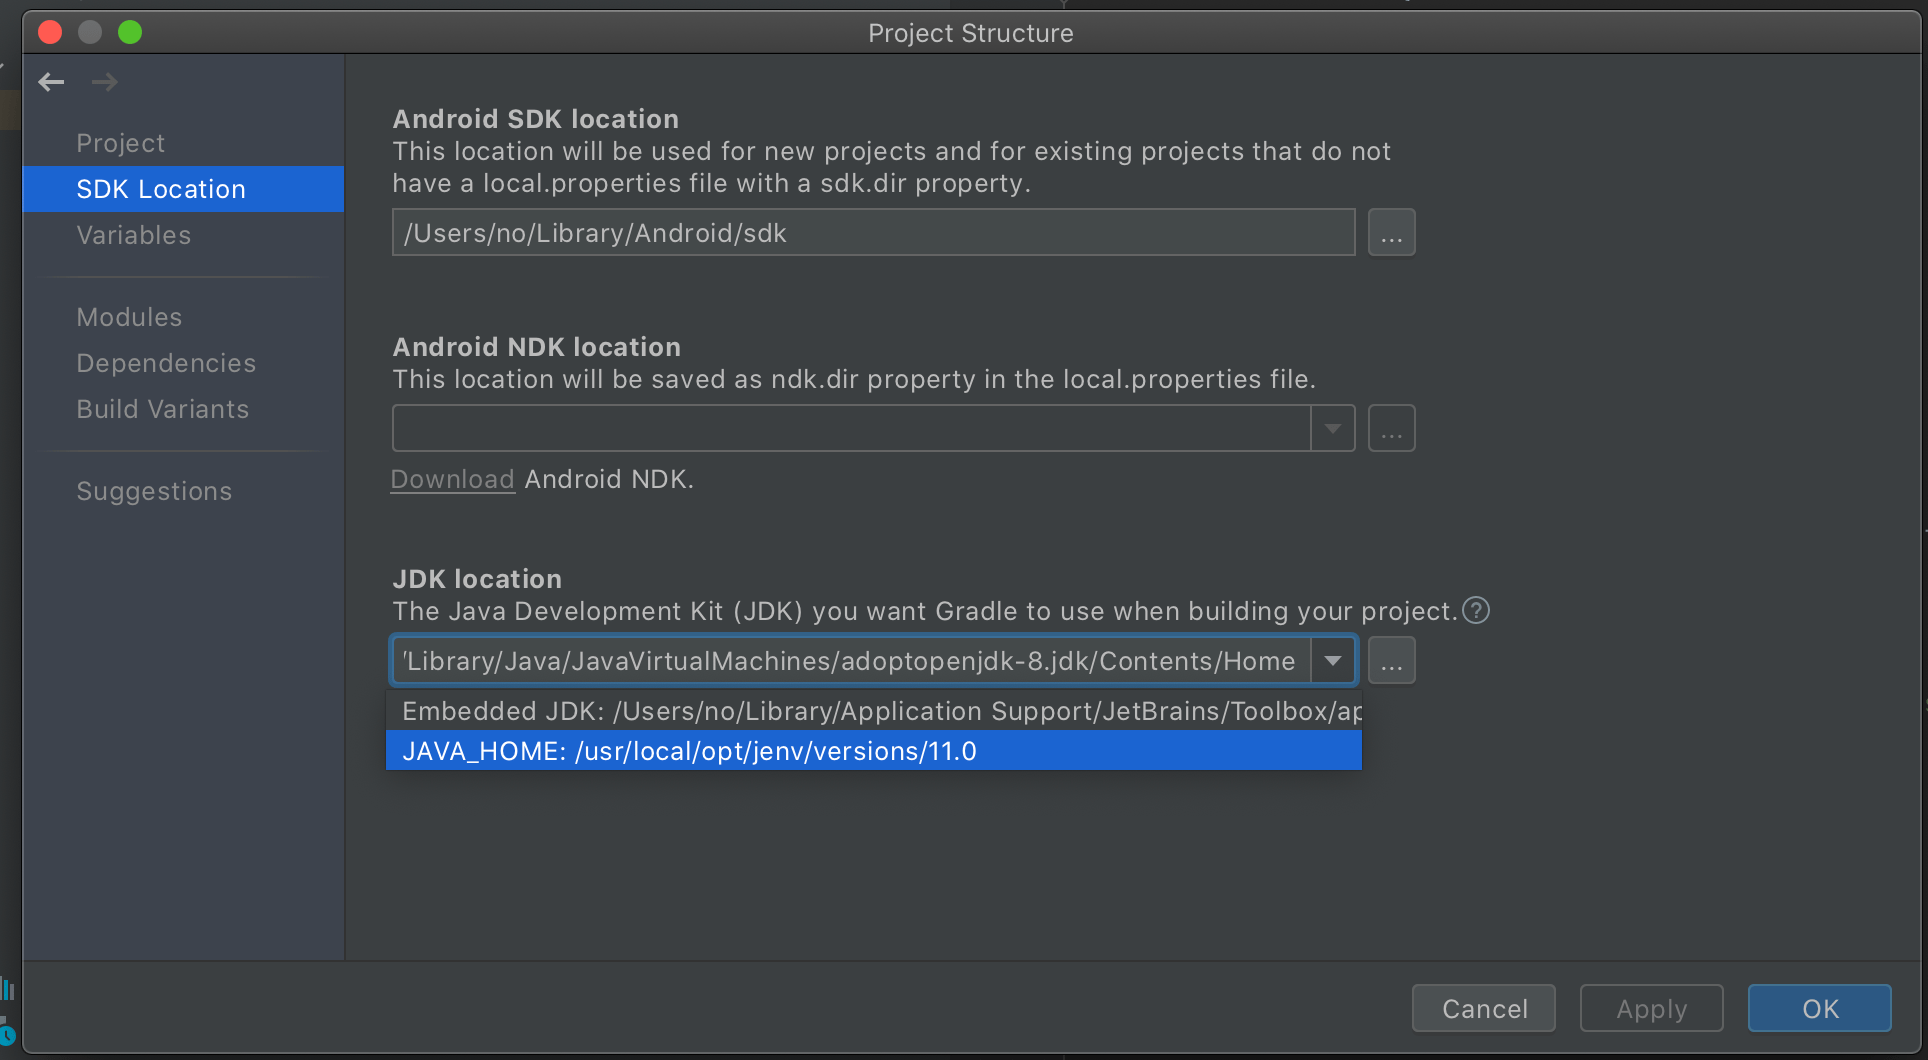The height and width of the screenshot is (1060, 1928).
Task: Browse for Android SDK location folder
Action: pos(1391,232)
